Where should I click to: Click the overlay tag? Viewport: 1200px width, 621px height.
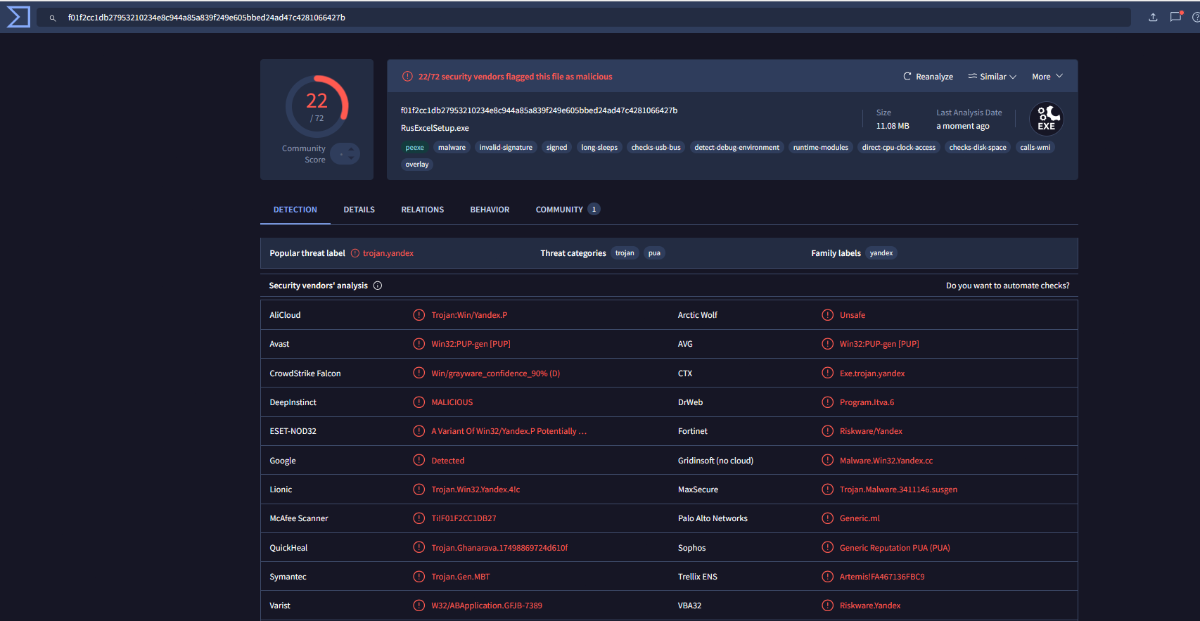417,164
